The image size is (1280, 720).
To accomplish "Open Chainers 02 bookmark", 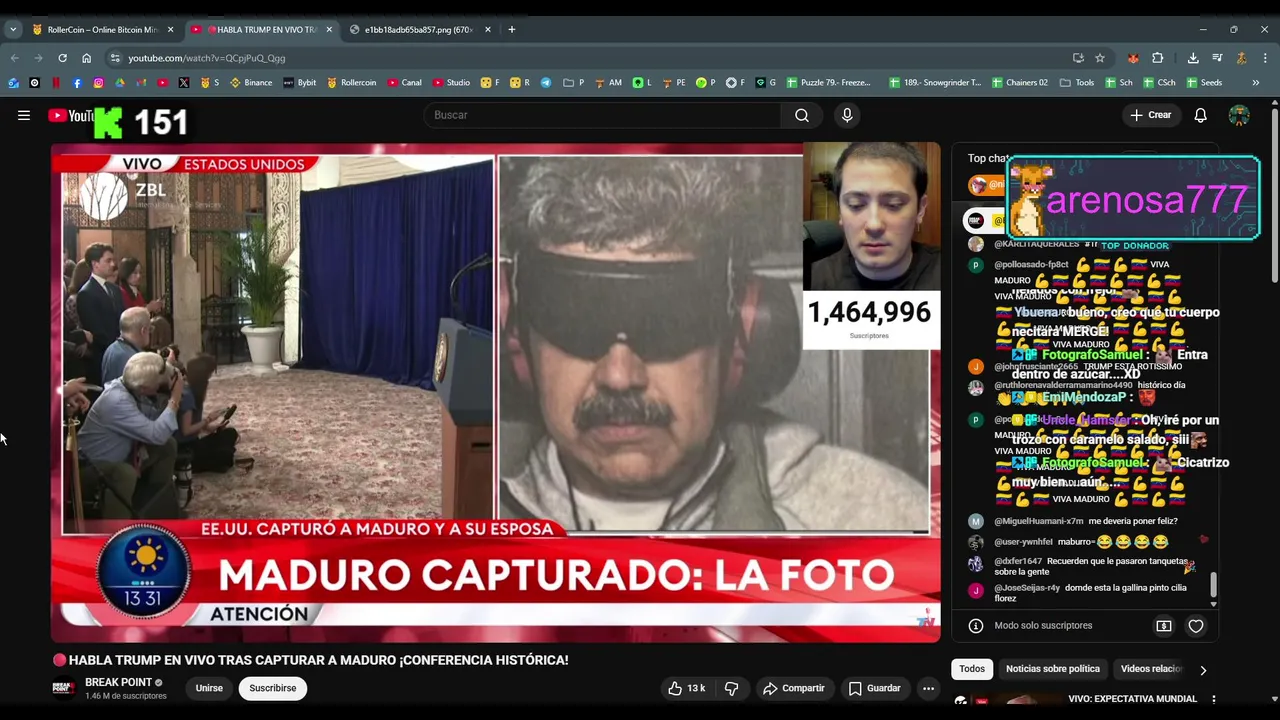I will click(1020, 83).
